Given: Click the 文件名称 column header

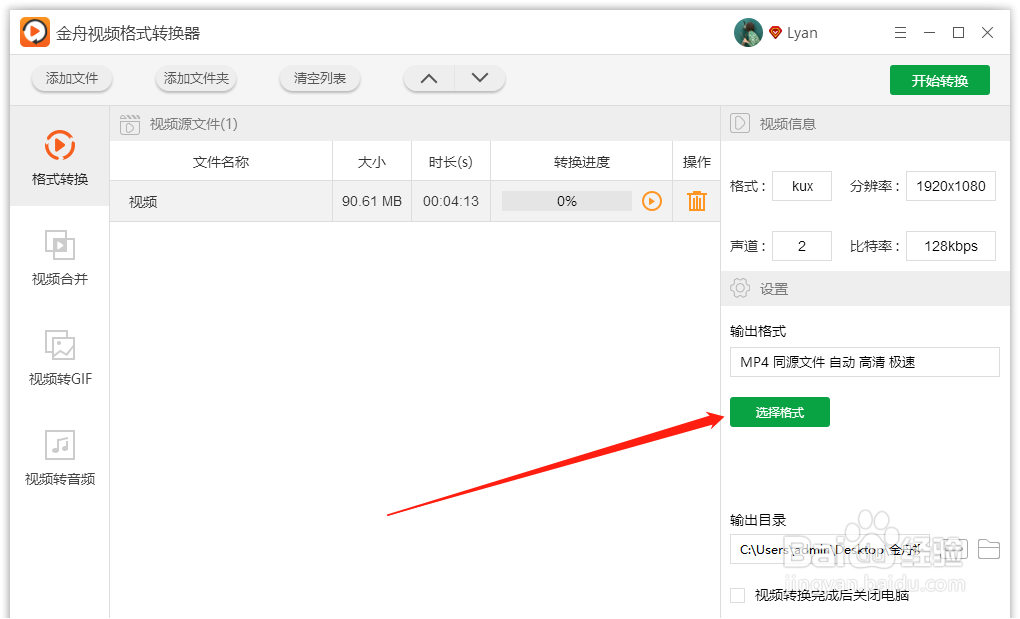Looking at the screenshot, I should [221, 162].
